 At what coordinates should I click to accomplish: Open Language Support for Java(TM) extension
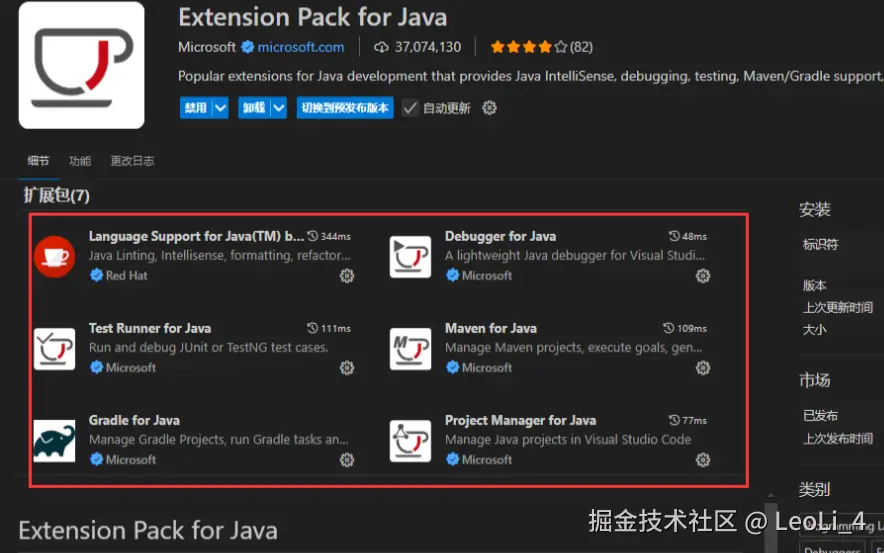196,236
